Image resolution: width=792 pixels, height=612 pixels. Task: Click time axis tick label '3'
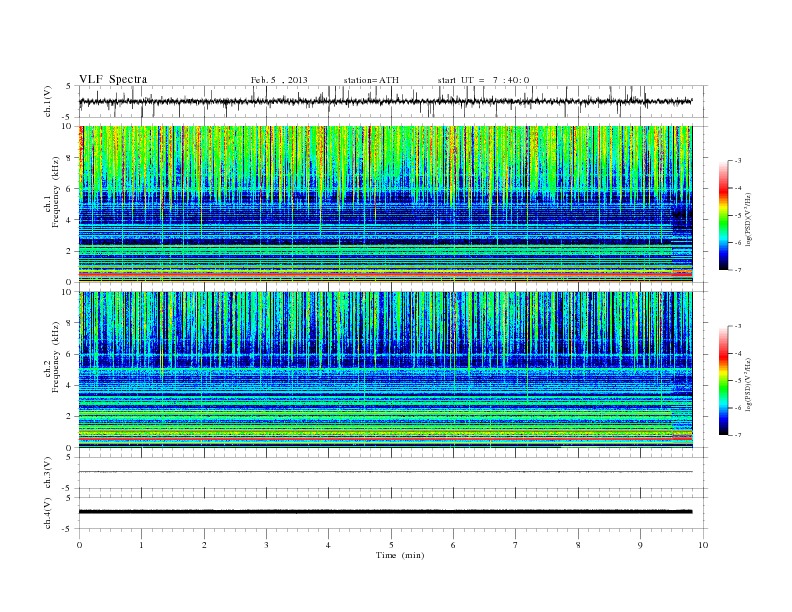coord(266,545)
